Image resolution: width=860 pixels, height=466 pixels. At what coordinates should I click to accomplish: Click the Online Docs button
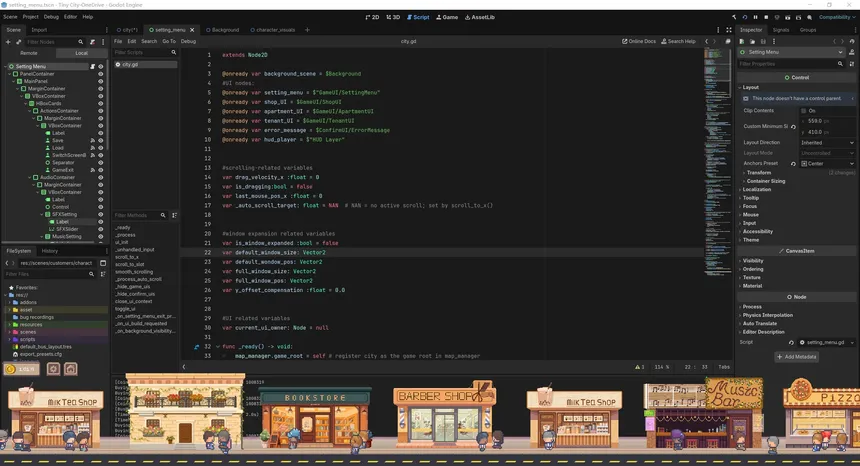639,41
